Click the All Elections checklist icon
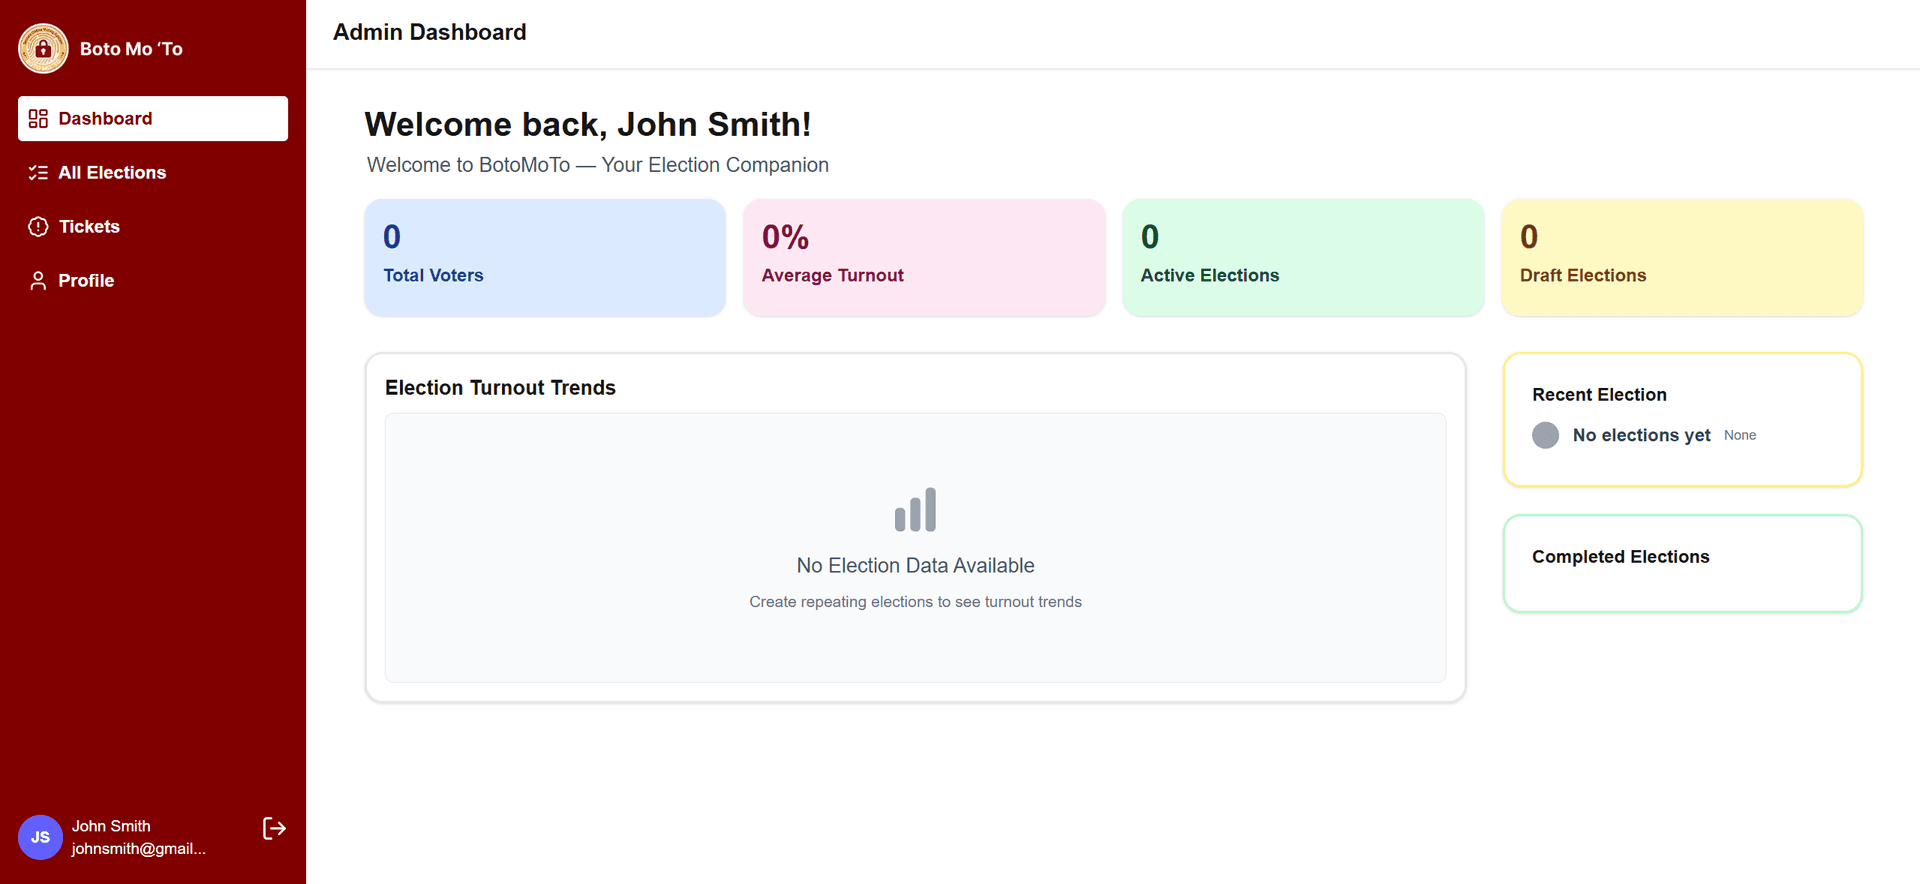1920x884 pixels. 38,173
